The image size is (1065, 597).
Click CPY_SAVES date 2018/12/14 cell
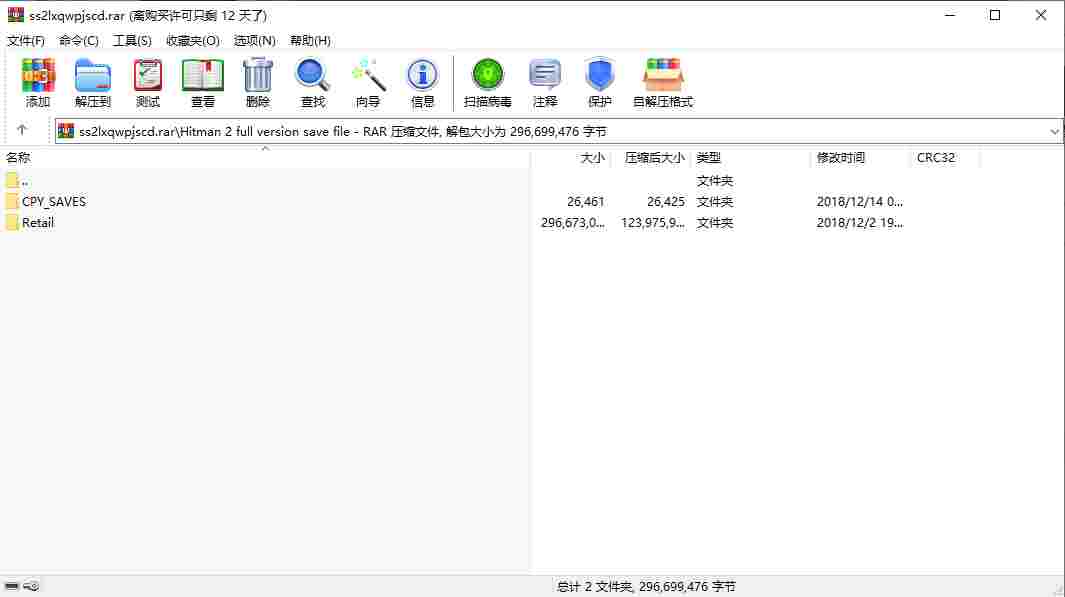[859, 202]
